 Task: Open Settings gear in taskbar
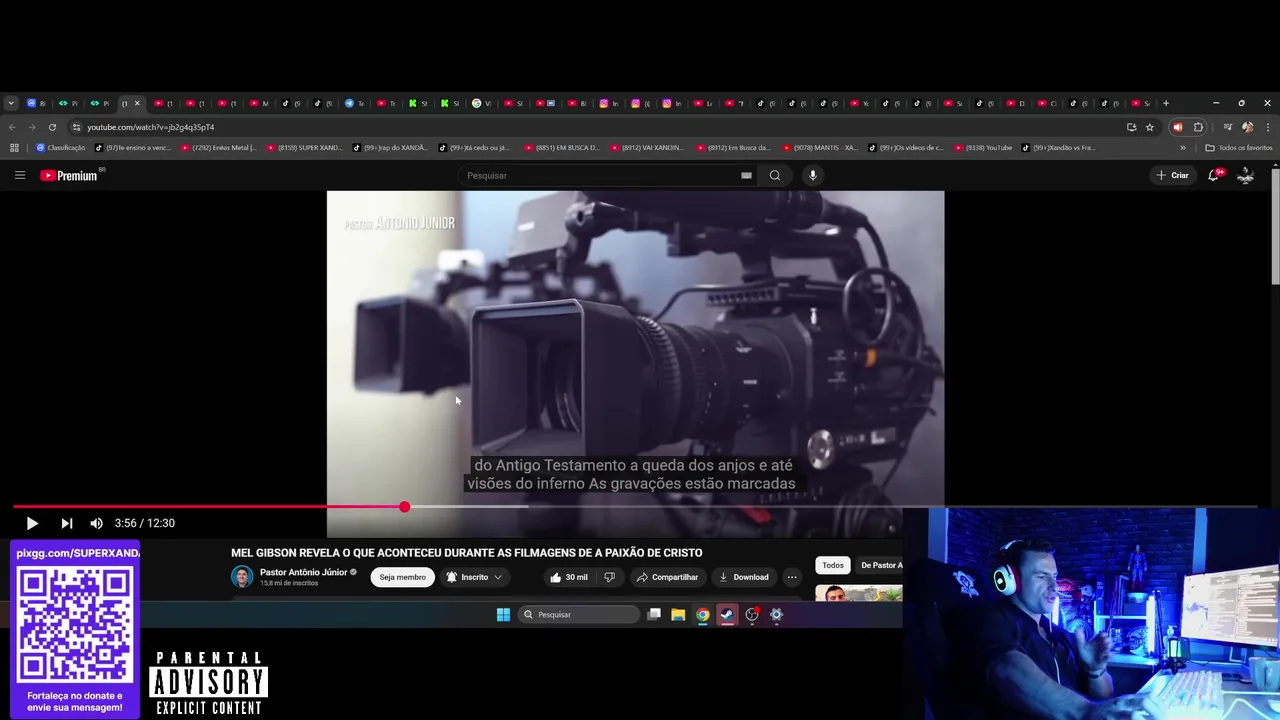(776, 615)
